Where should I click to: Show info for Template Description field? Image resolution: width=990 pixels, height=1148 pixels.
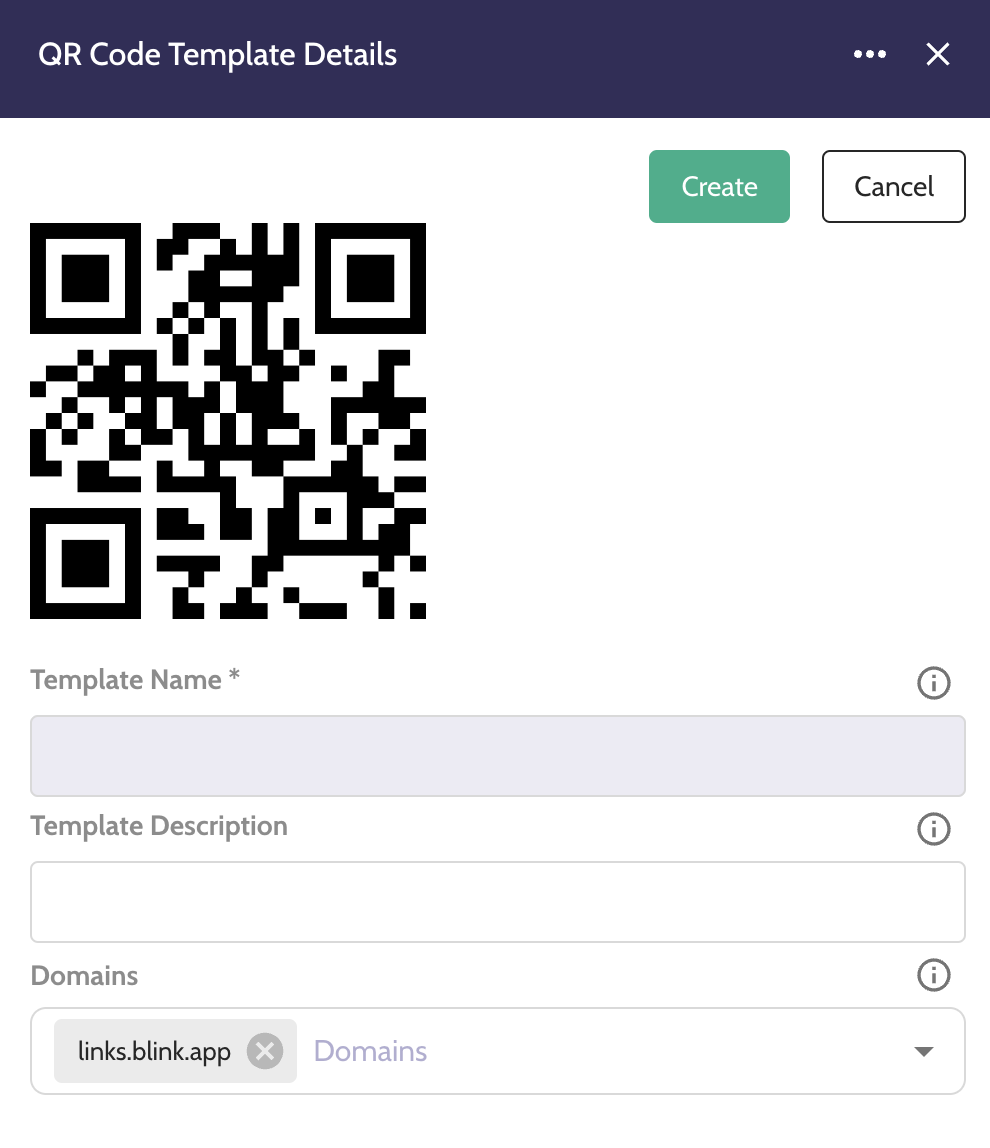coord(934,829)
